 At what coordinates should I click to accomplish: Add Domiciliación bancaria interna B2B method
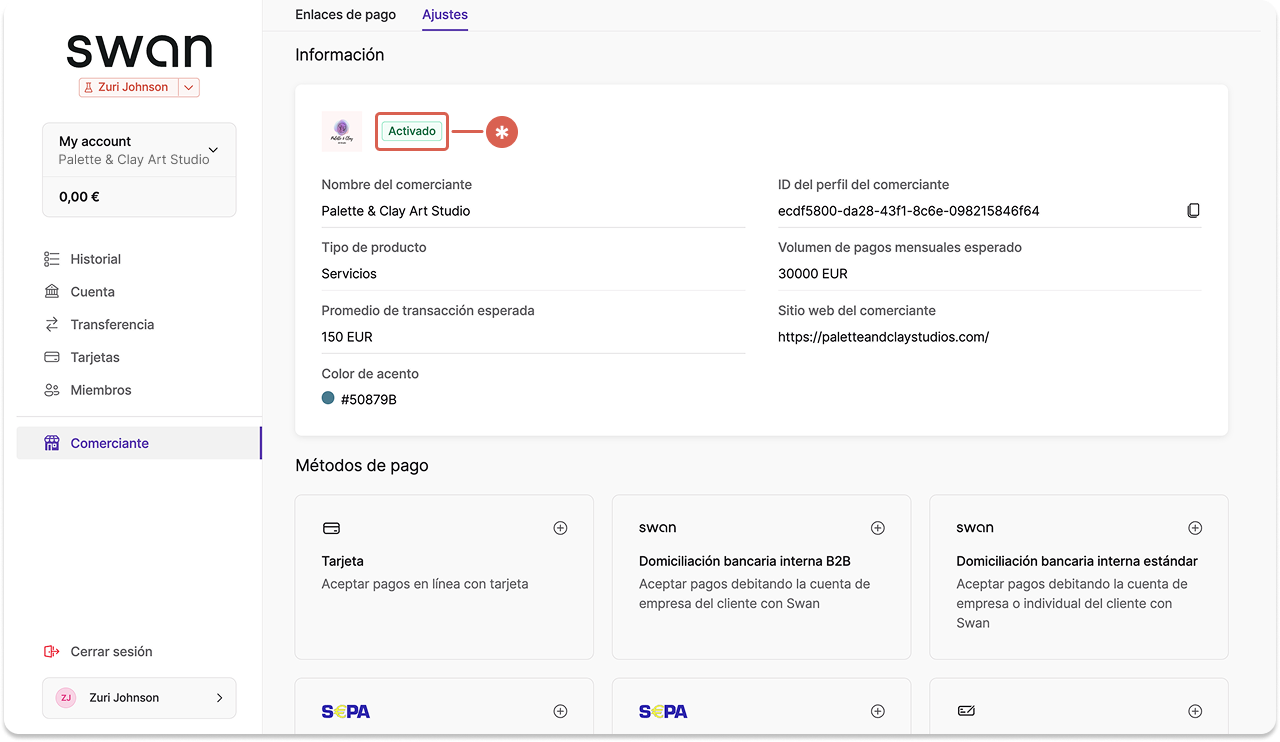pos(877,528)
